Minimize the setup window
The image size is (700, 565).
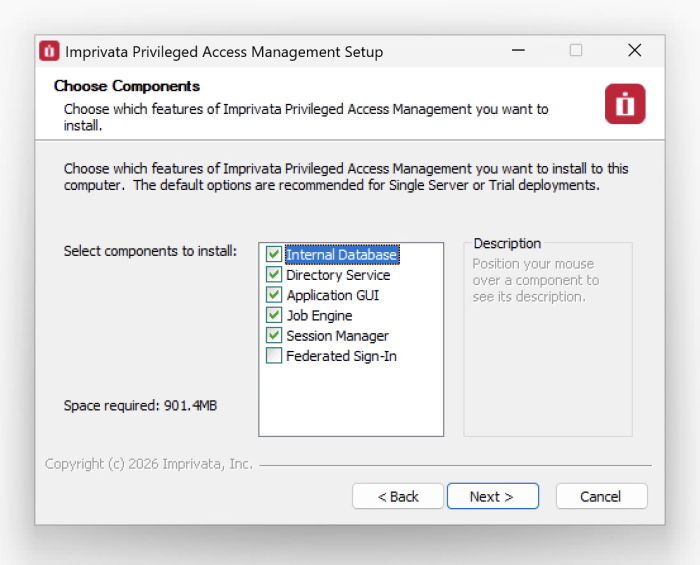point(518,51)
